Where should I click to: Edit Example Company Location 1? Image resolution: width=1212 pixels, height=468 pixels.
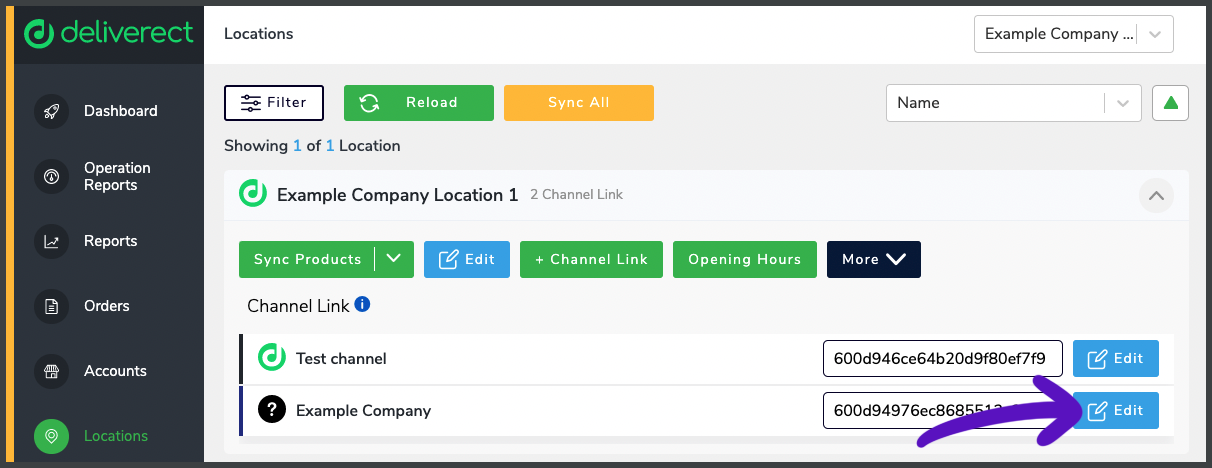pos(467,259)
